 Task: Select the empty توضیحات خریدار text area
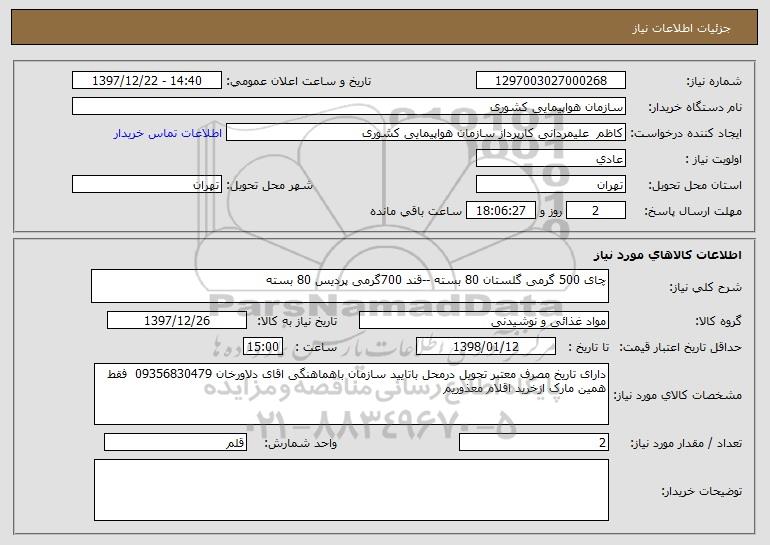tap(351, 490)
